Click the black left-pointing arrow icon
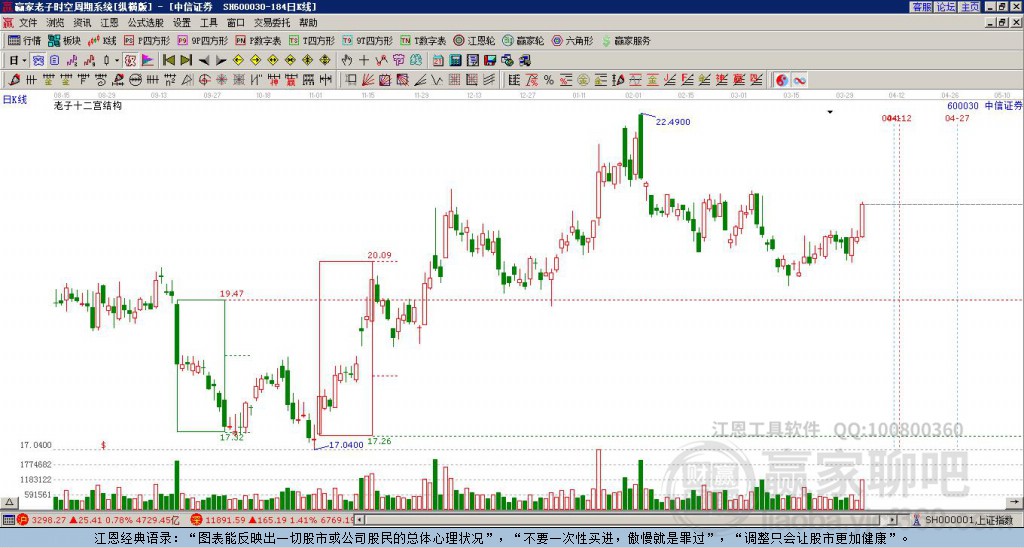Image resolution: width=1024 pixels, height=548 pixels. coord(204,60)
